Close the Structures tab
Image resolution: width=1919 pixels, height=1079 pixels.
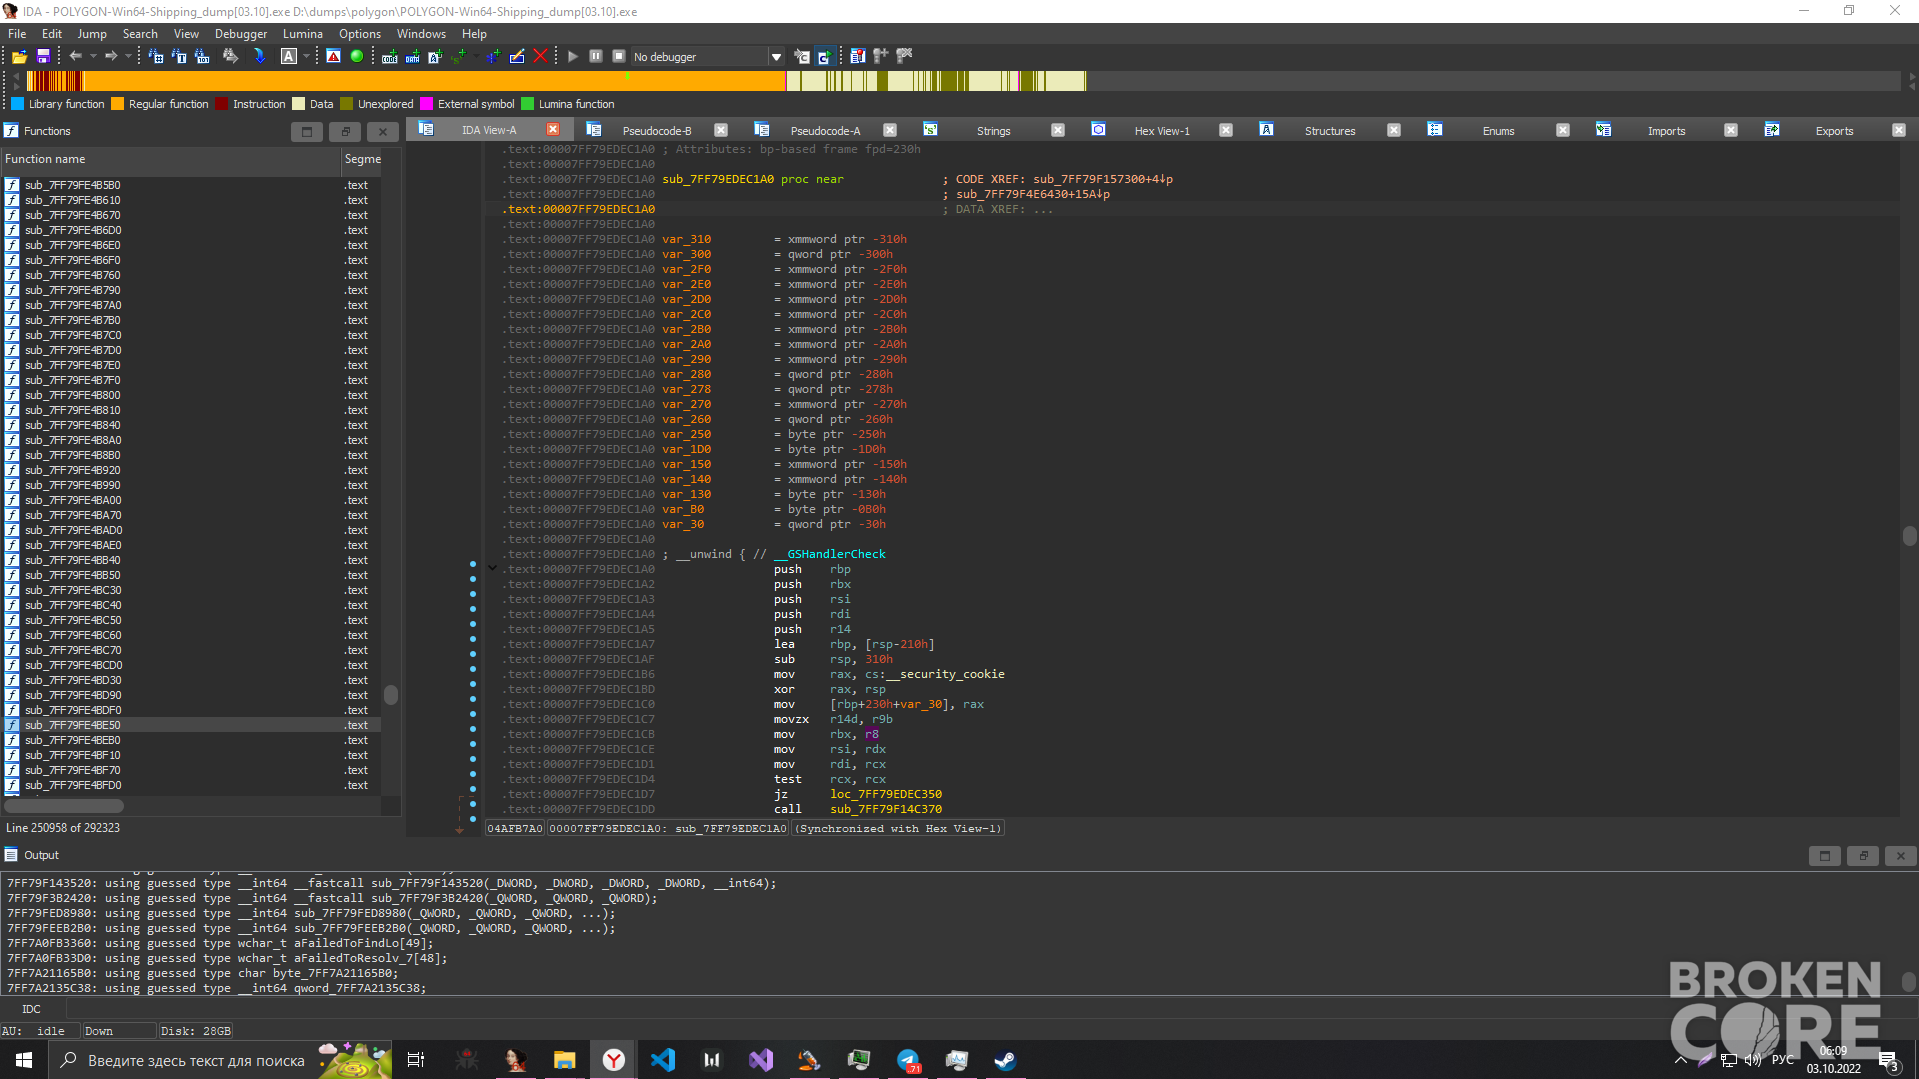pyautogui.click(x=1394, y=130)
